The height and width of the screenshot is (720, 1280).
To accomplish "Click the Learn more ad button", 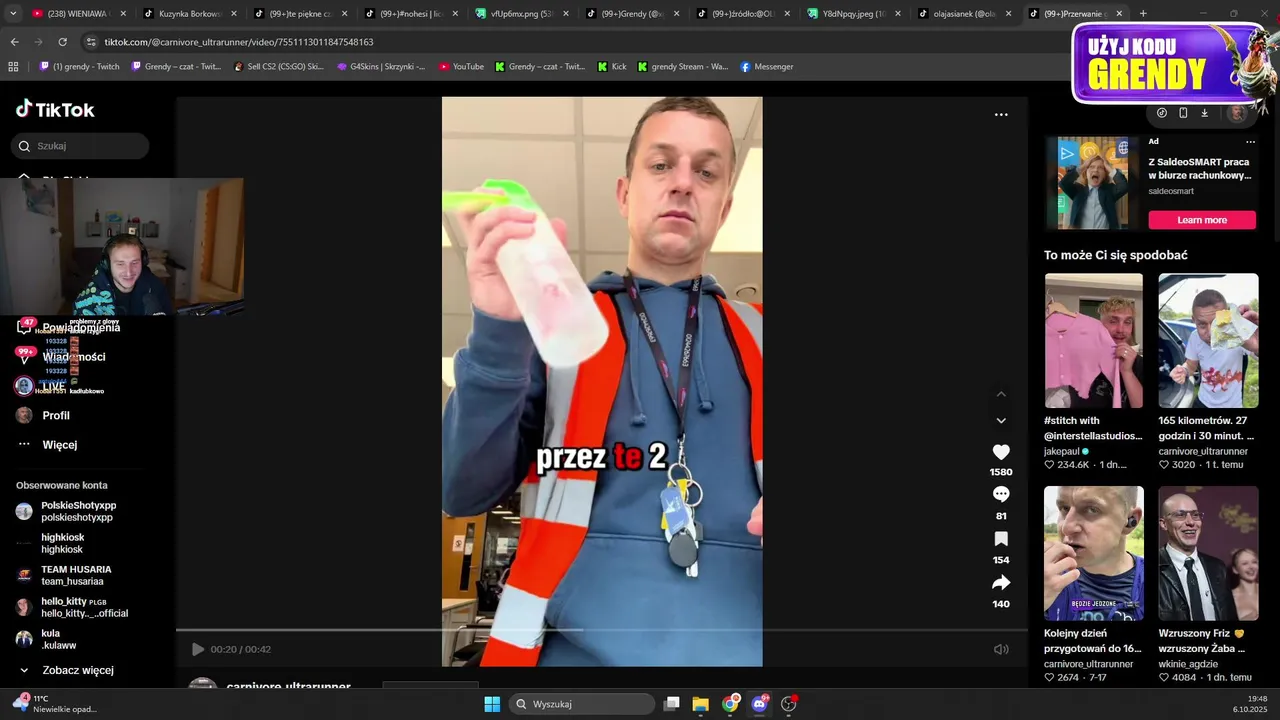I will point(1202,220).
